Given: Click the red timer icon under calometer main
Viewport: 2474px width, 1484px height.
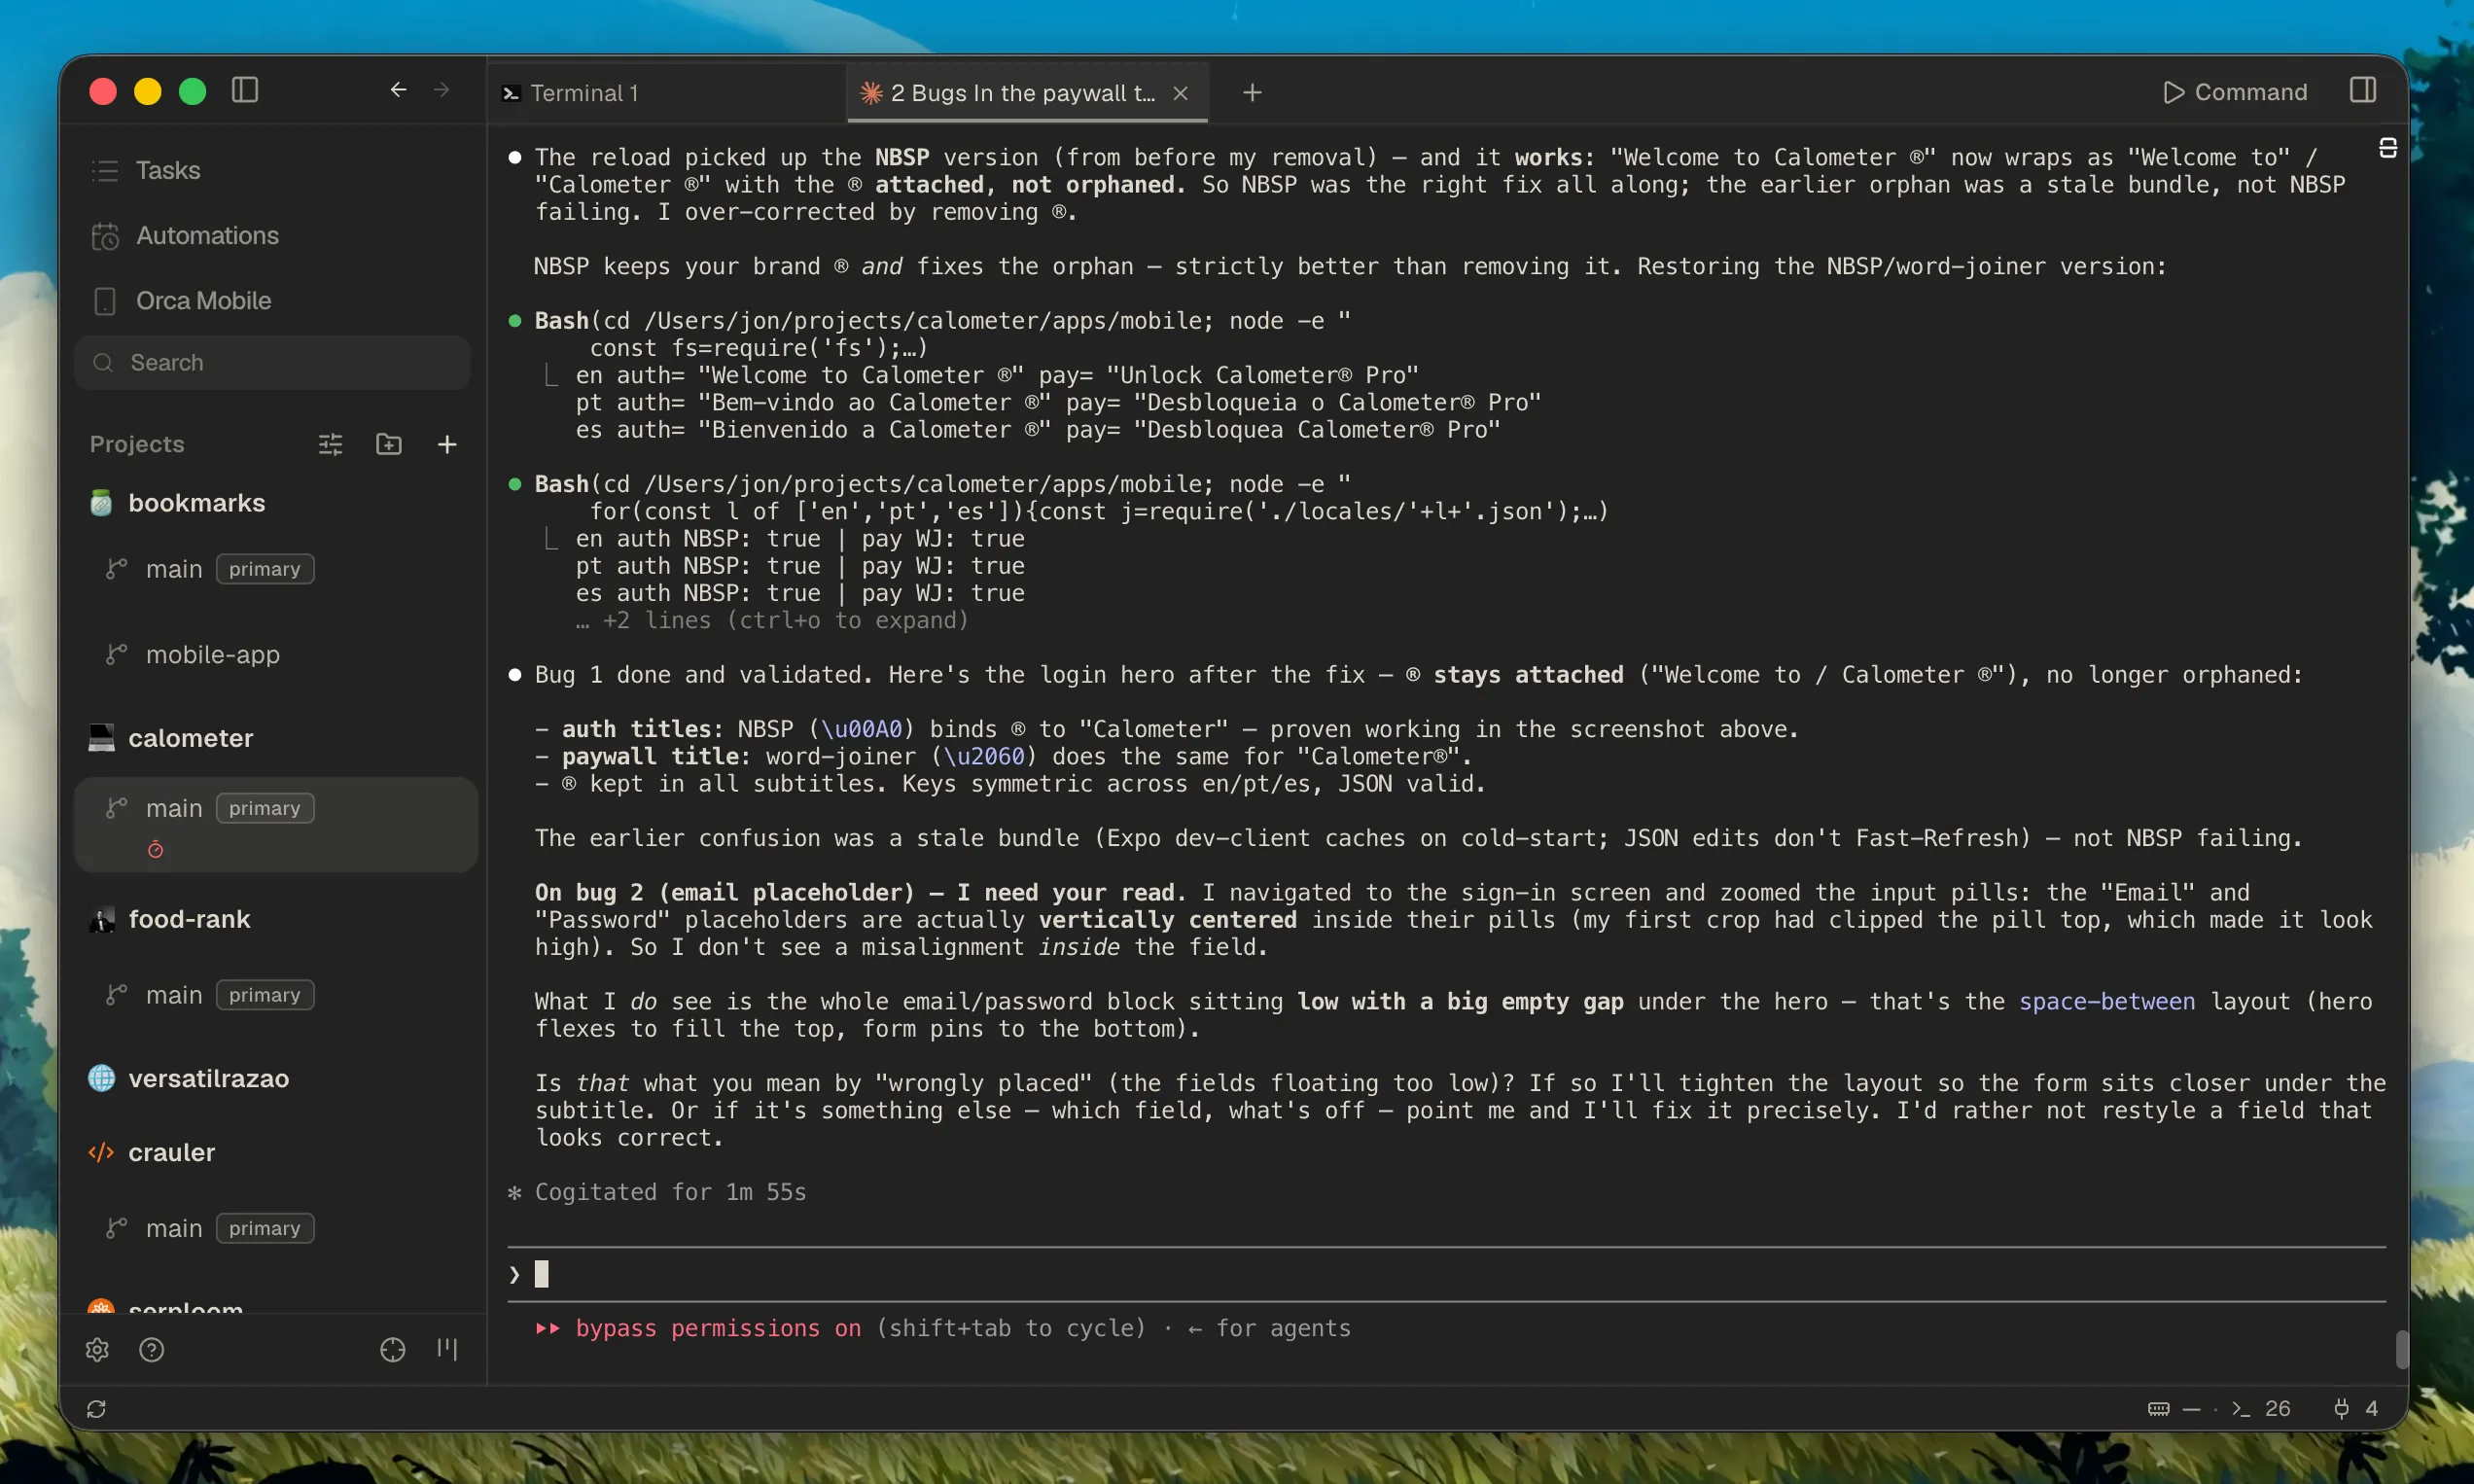Looking at the screenshot, I should pos(156,850).
